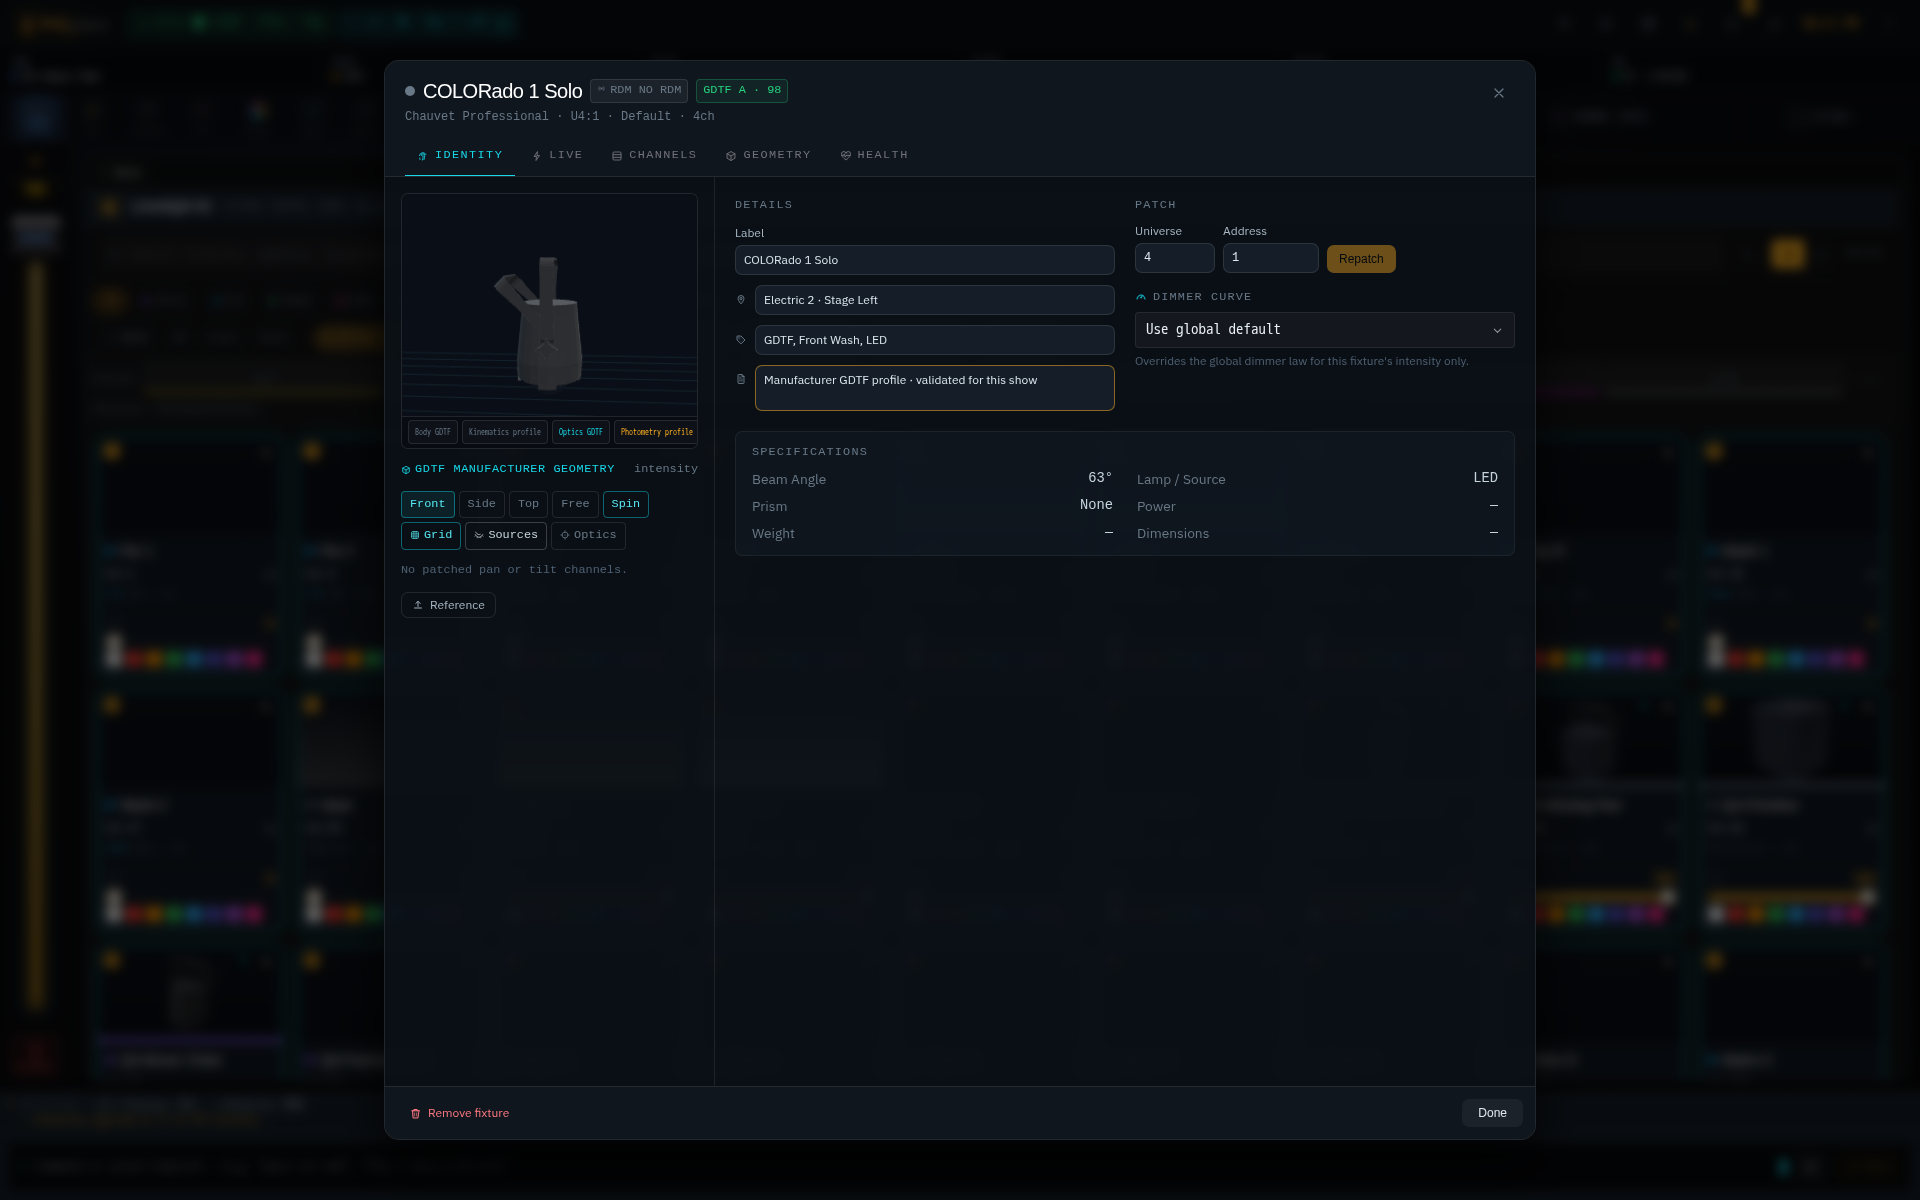1920x1200 pixels.
Task: Open the Channels tab
Action: (x=654, y=155)
